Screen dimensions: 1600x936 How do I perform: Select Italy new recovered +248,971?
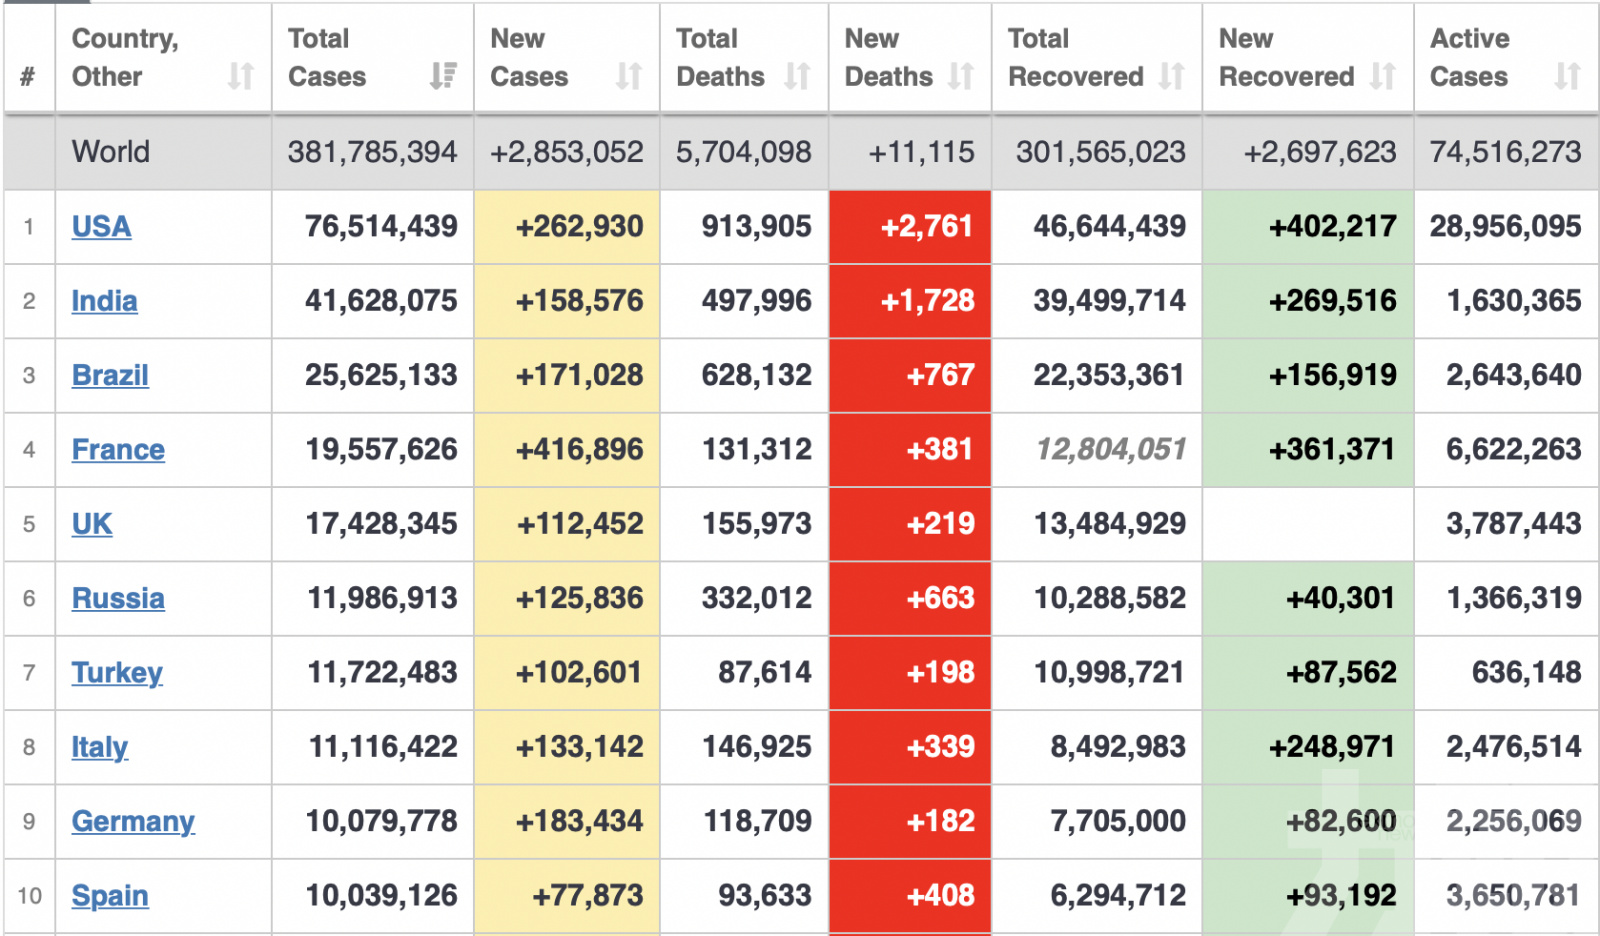pyautogui.click(x=1332, y=747)
